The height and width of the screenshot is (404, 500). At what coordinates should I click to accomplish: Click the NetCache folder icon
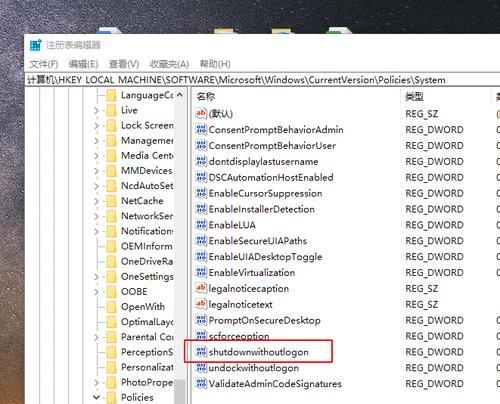click(111, 201)
